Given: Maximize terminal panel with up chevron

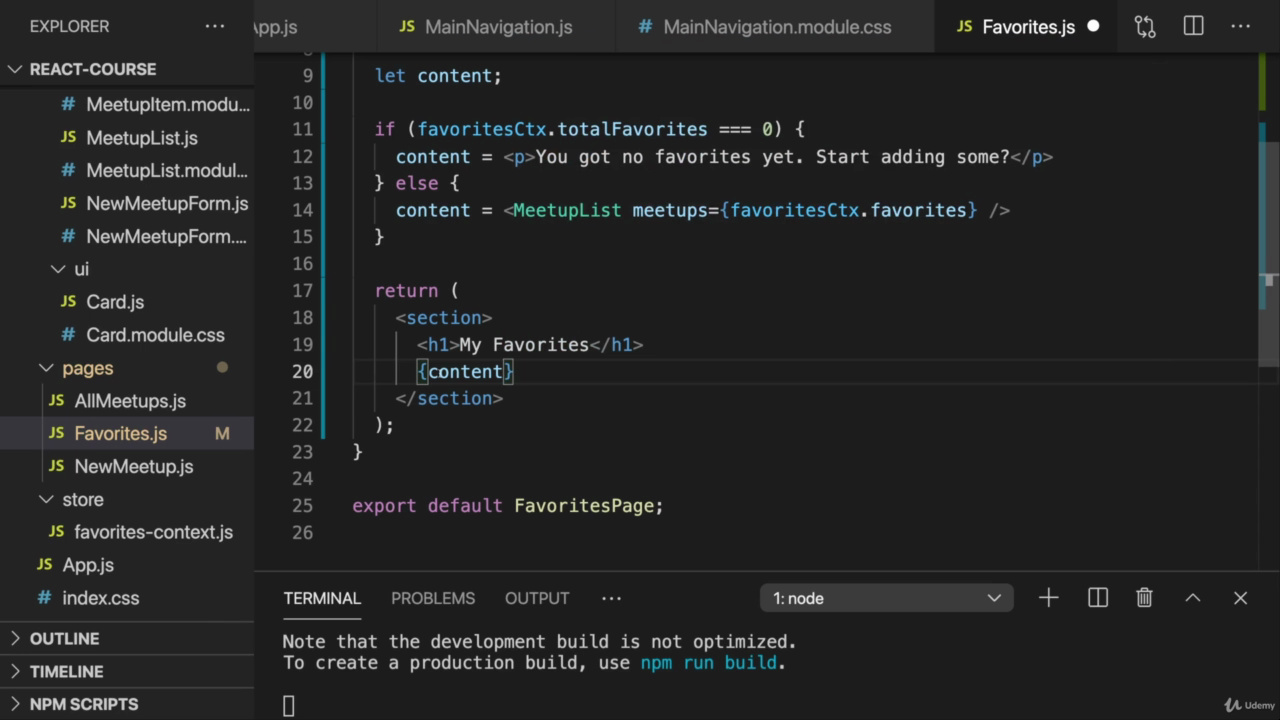Looking at the screenshot, I should tap(1193, 598).
